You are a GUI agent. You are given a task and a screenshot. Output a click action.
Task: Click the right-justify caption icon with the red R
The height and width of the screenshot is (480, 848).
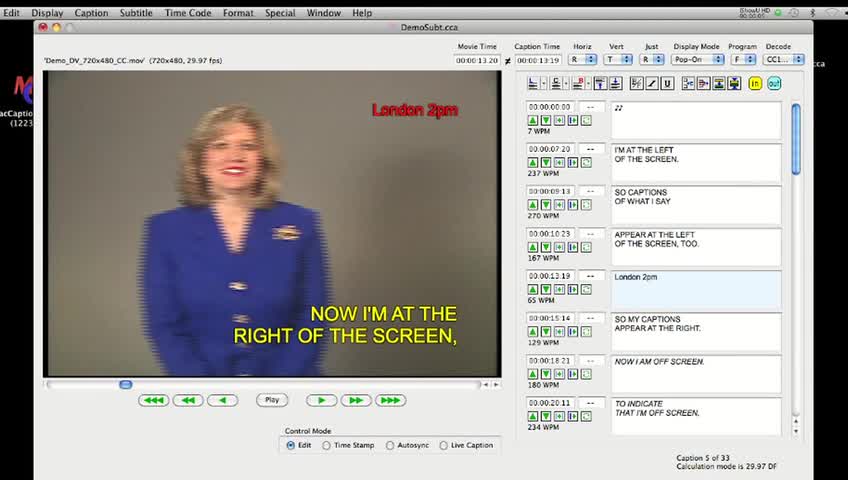pyautogui.click(x=578, y=83)
